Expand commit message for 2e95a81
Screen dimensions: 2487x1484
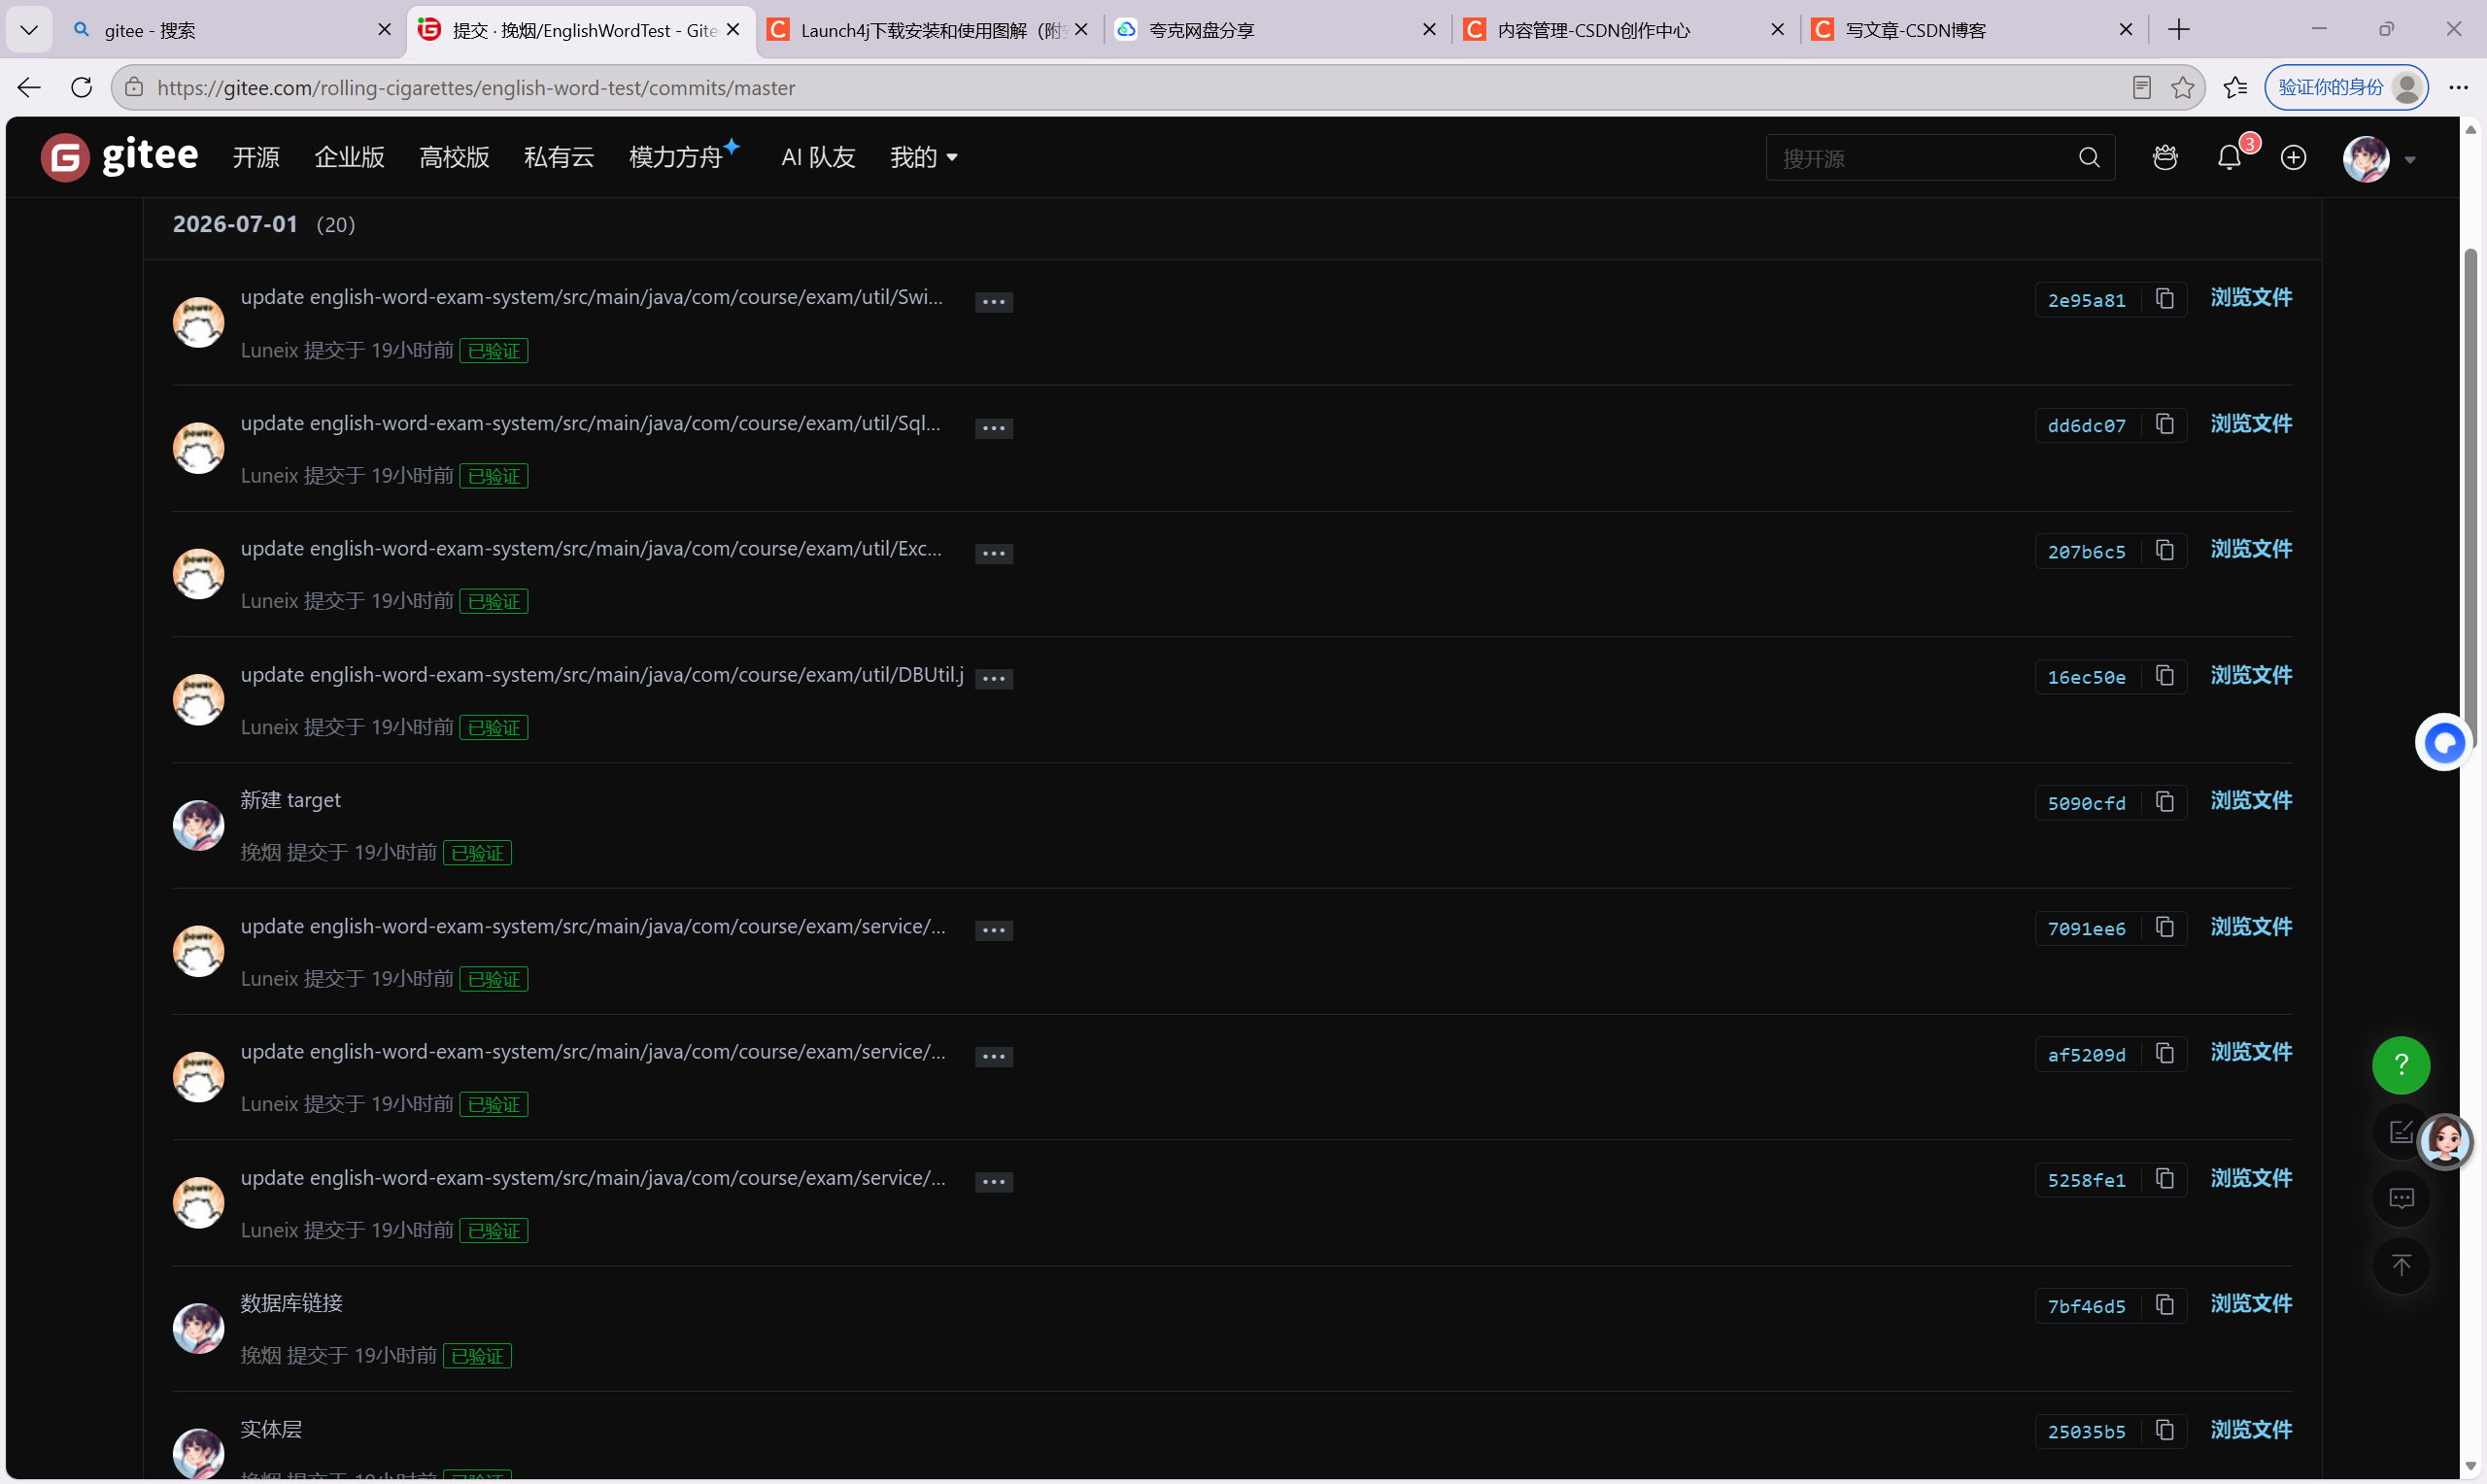click(x=994, y=302)
